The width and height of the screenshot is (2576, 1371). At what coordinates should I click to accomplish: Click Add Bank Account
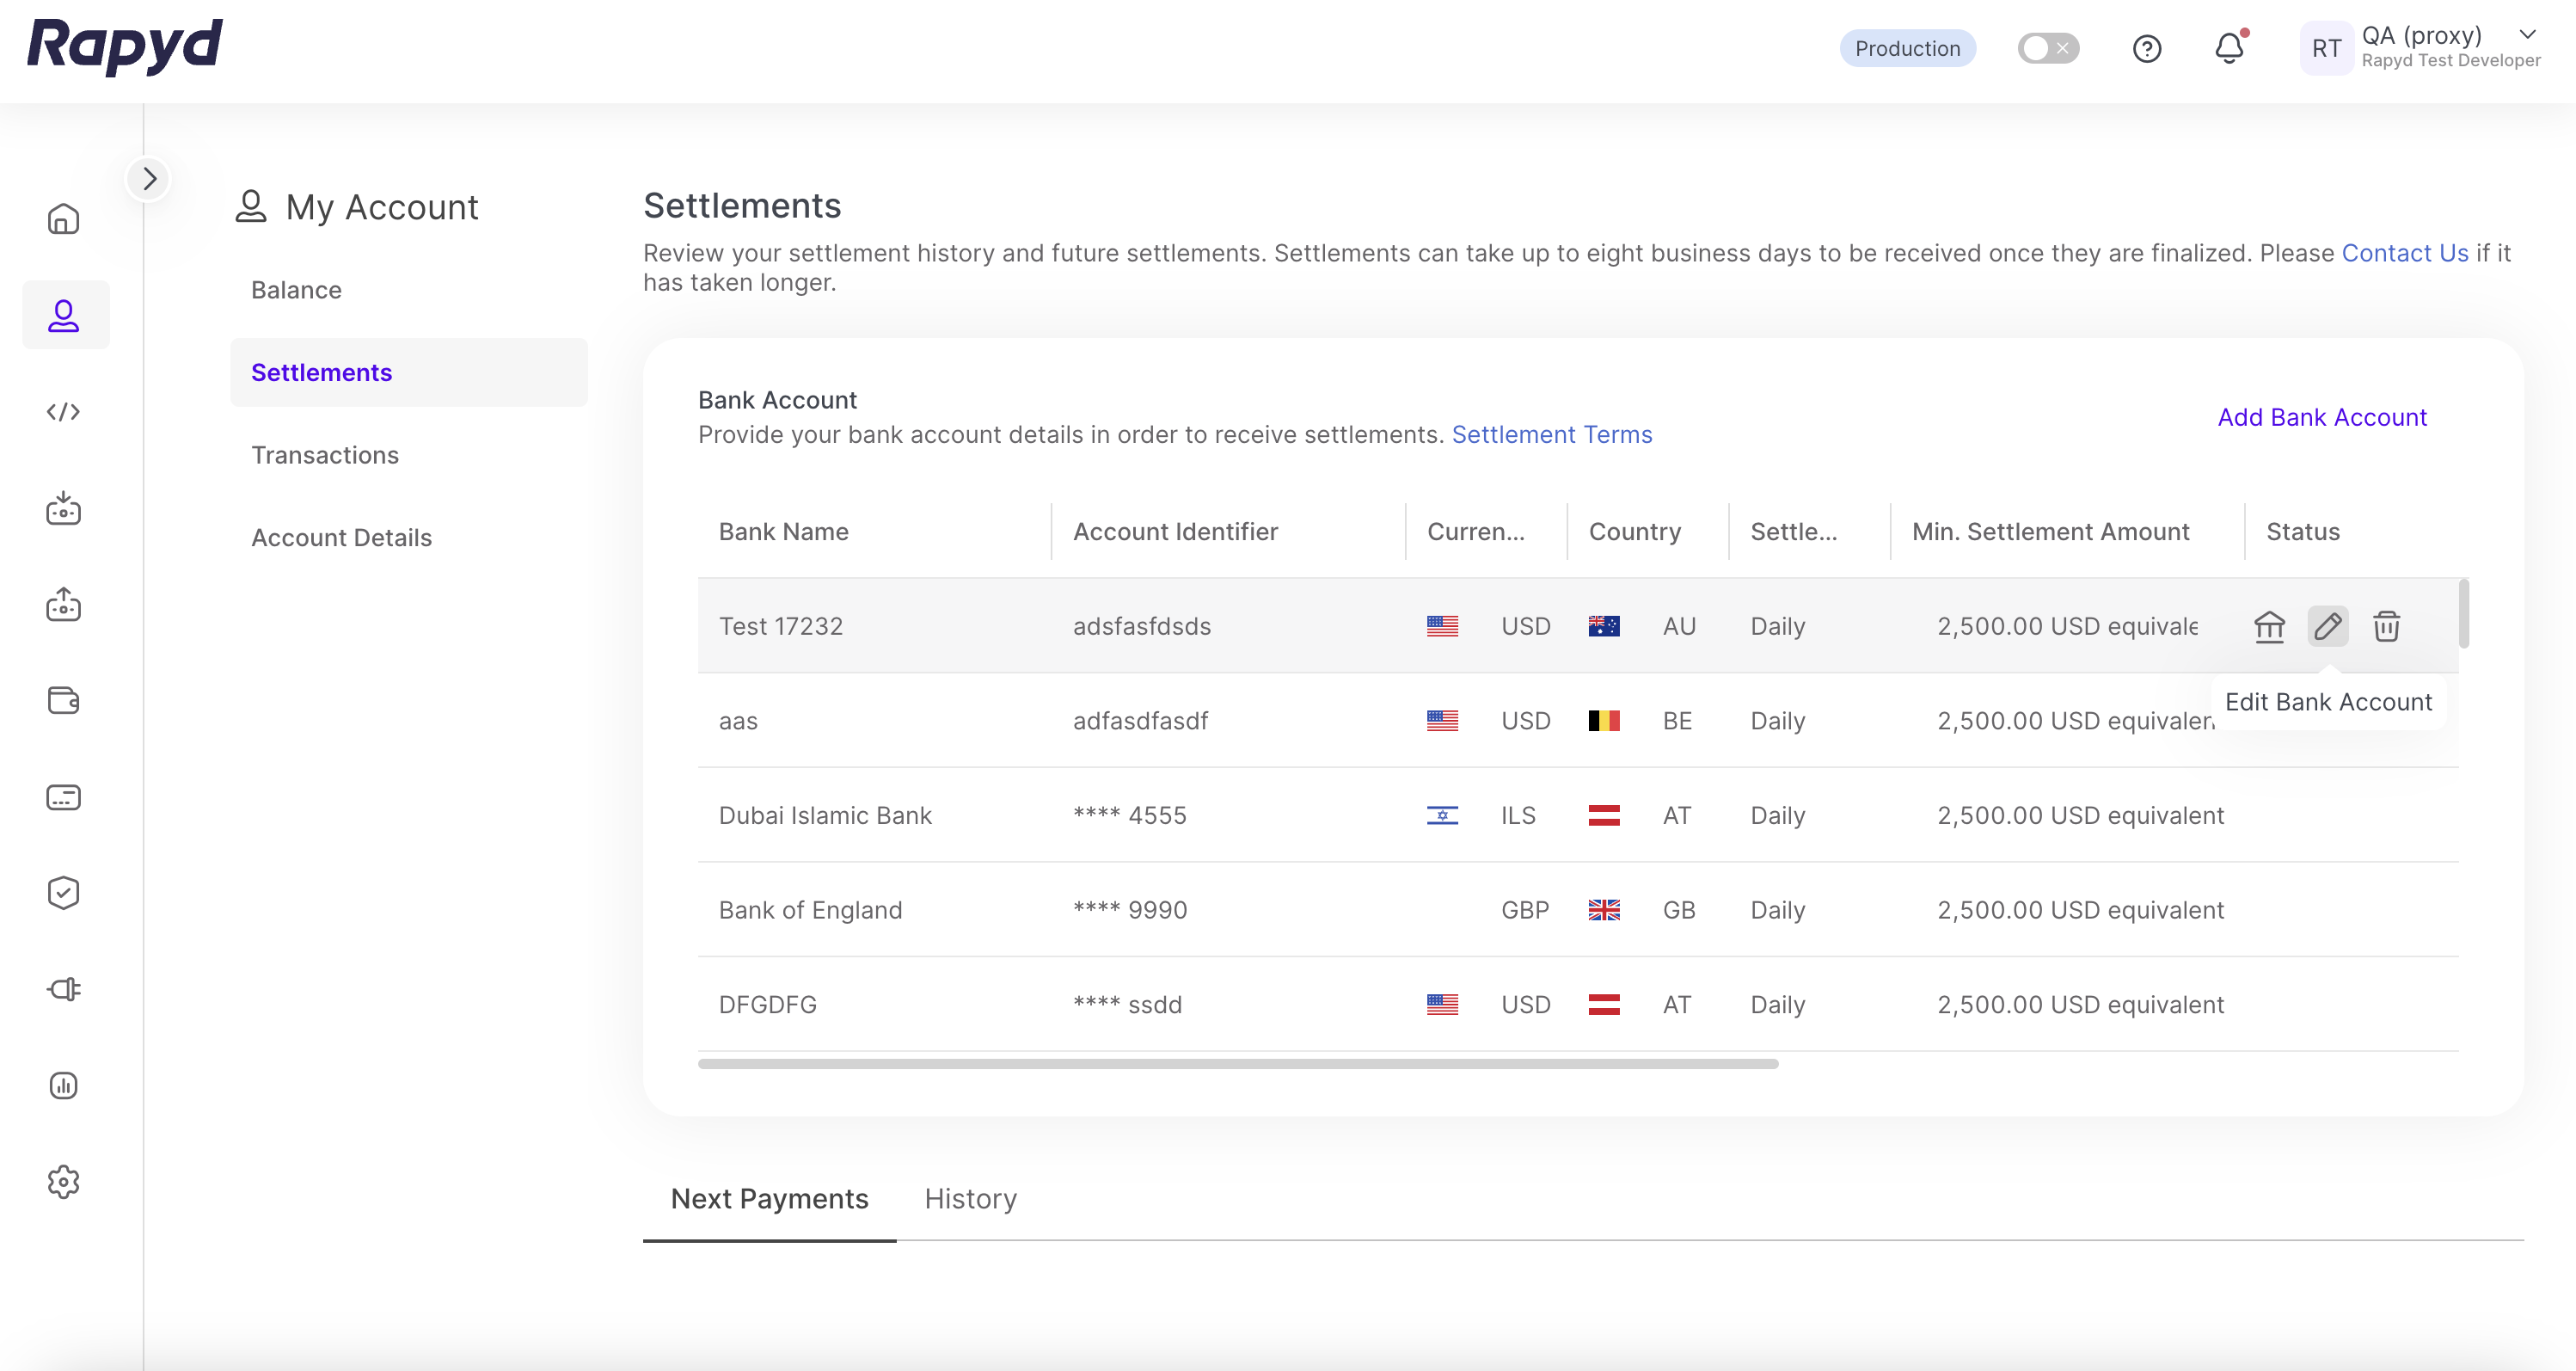2322,417
